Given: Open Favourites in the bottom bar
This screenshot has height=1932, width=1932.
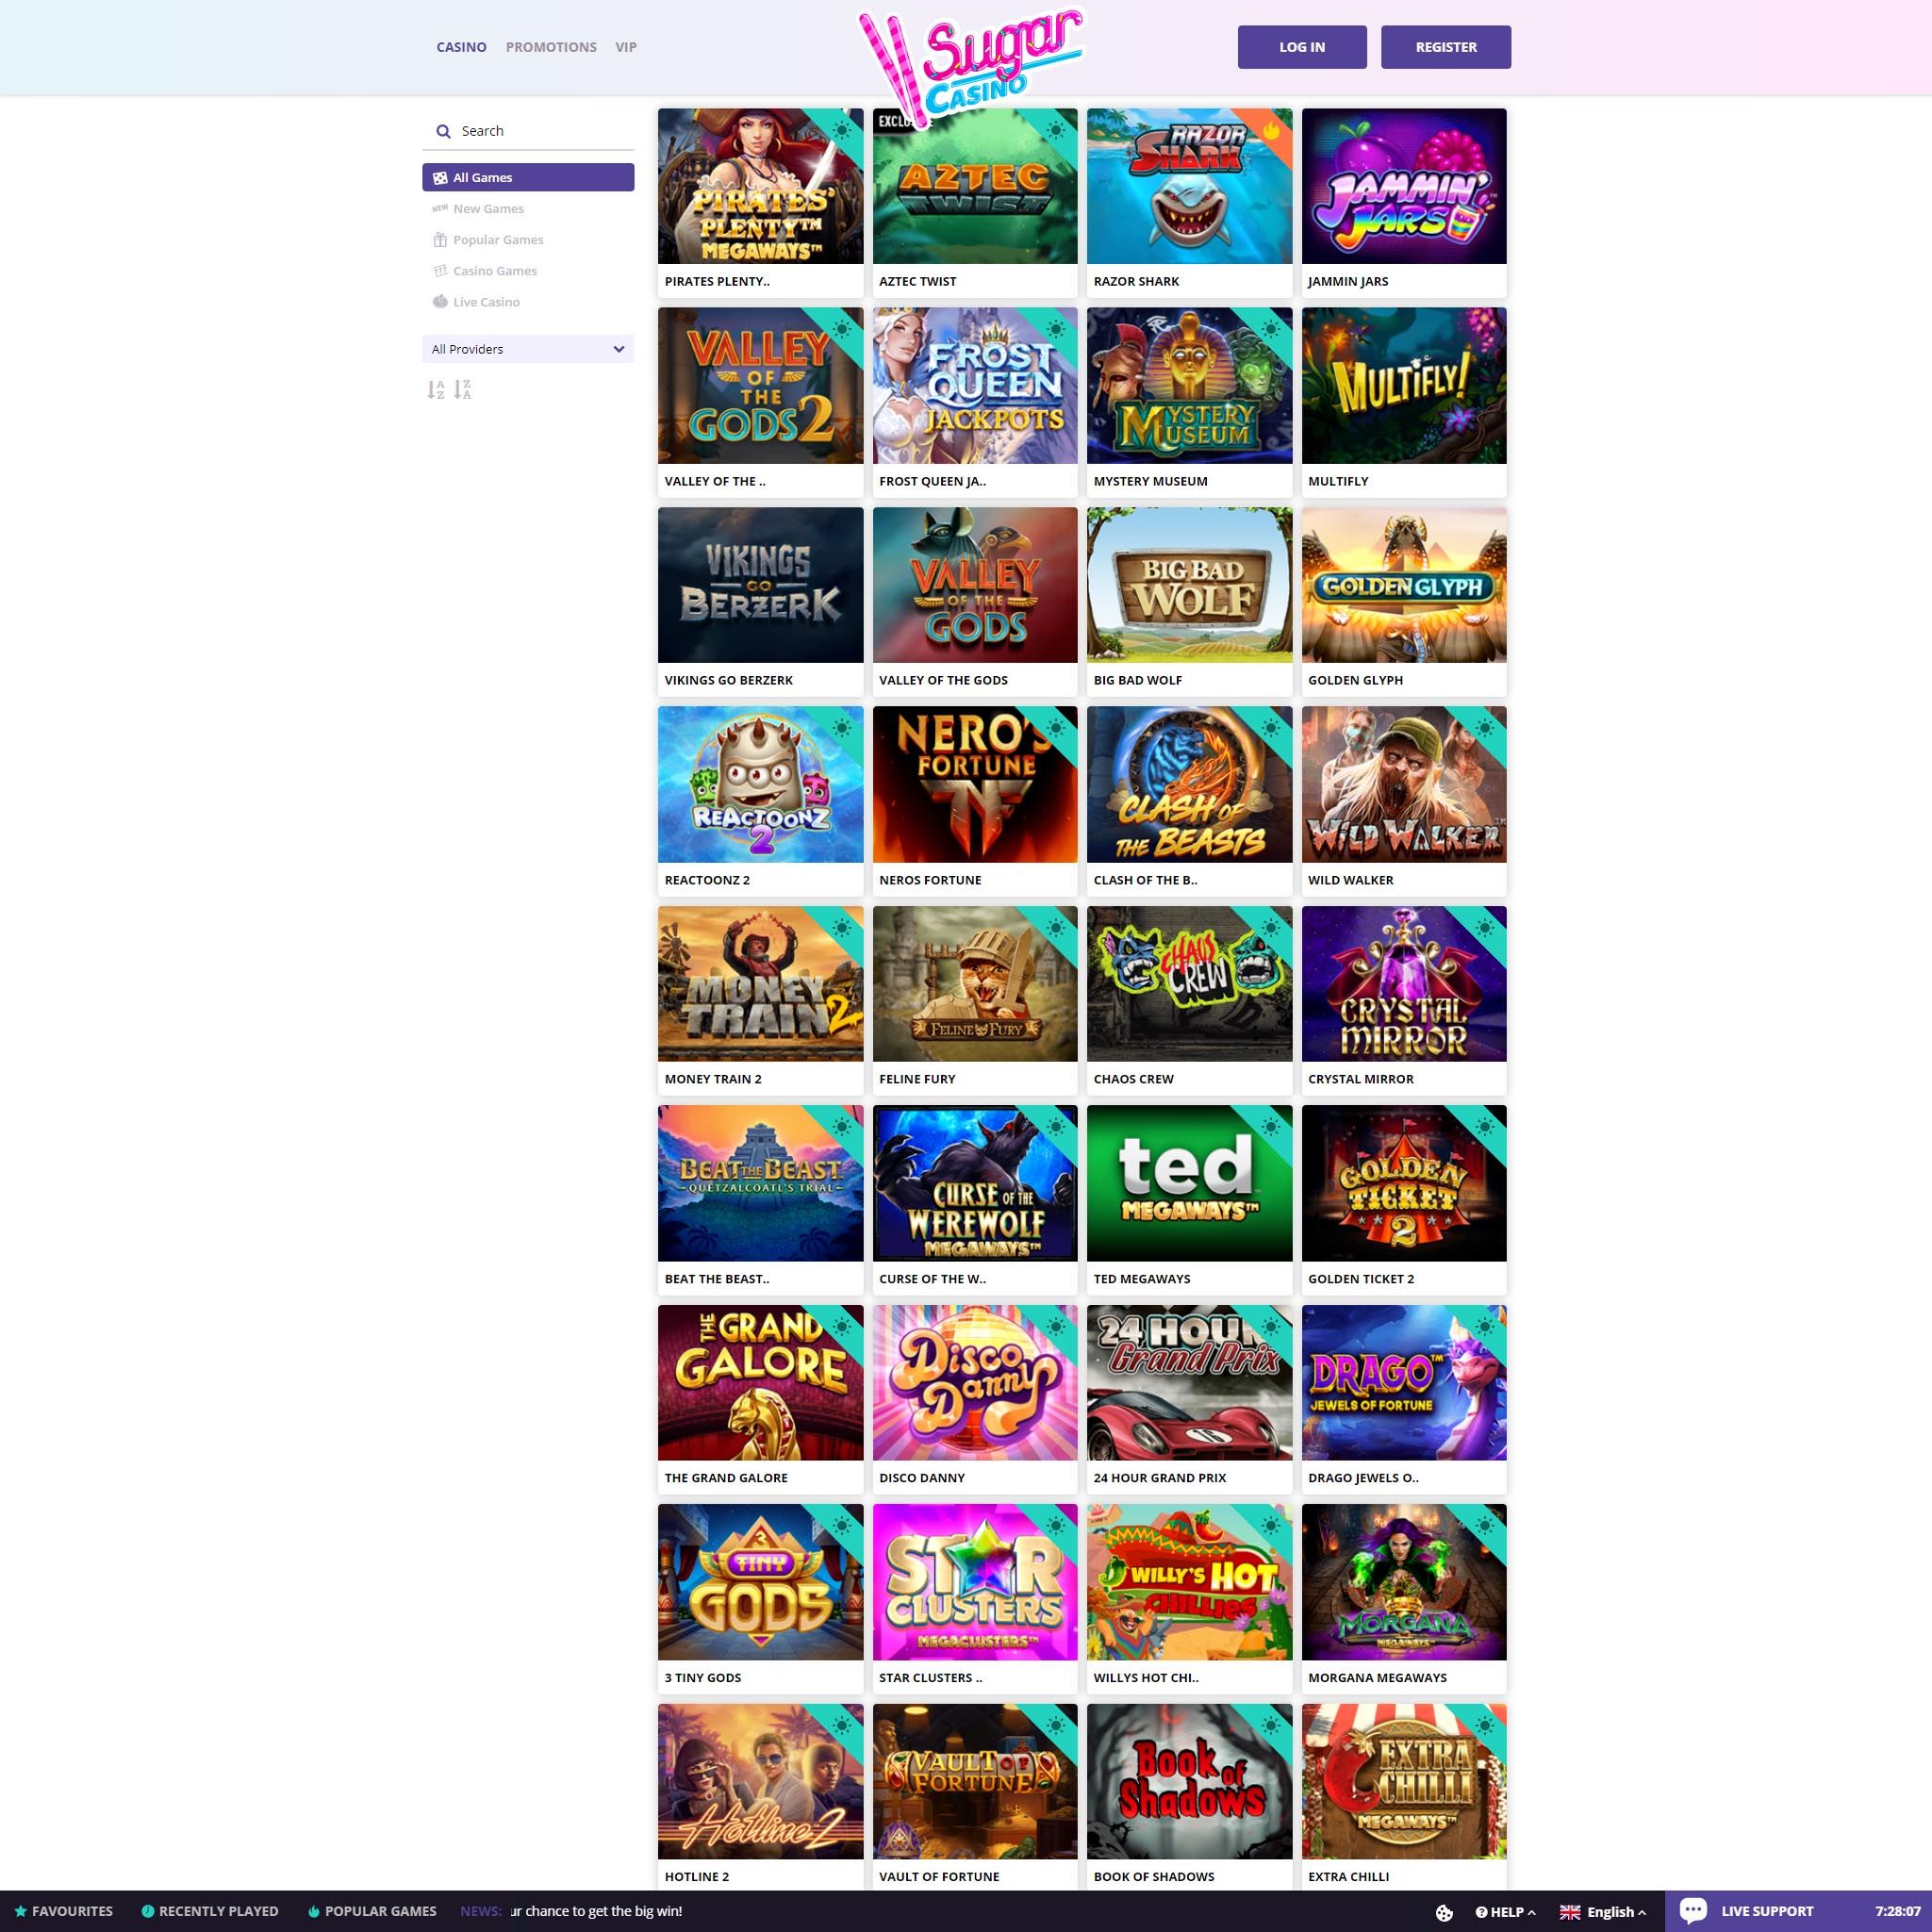Looking at the screenshot, I should [63, 1911].
